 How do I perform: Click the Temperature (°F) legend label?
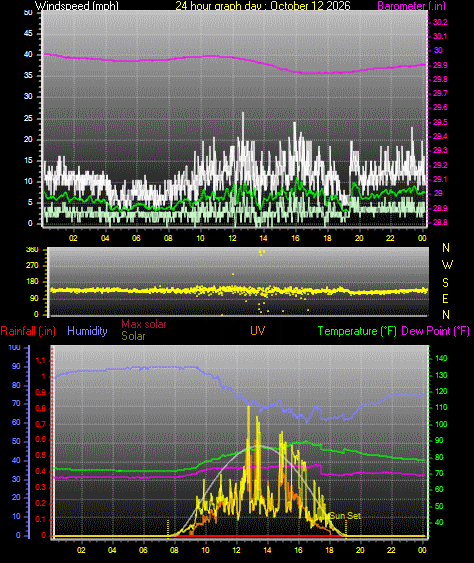pos(357,331)
